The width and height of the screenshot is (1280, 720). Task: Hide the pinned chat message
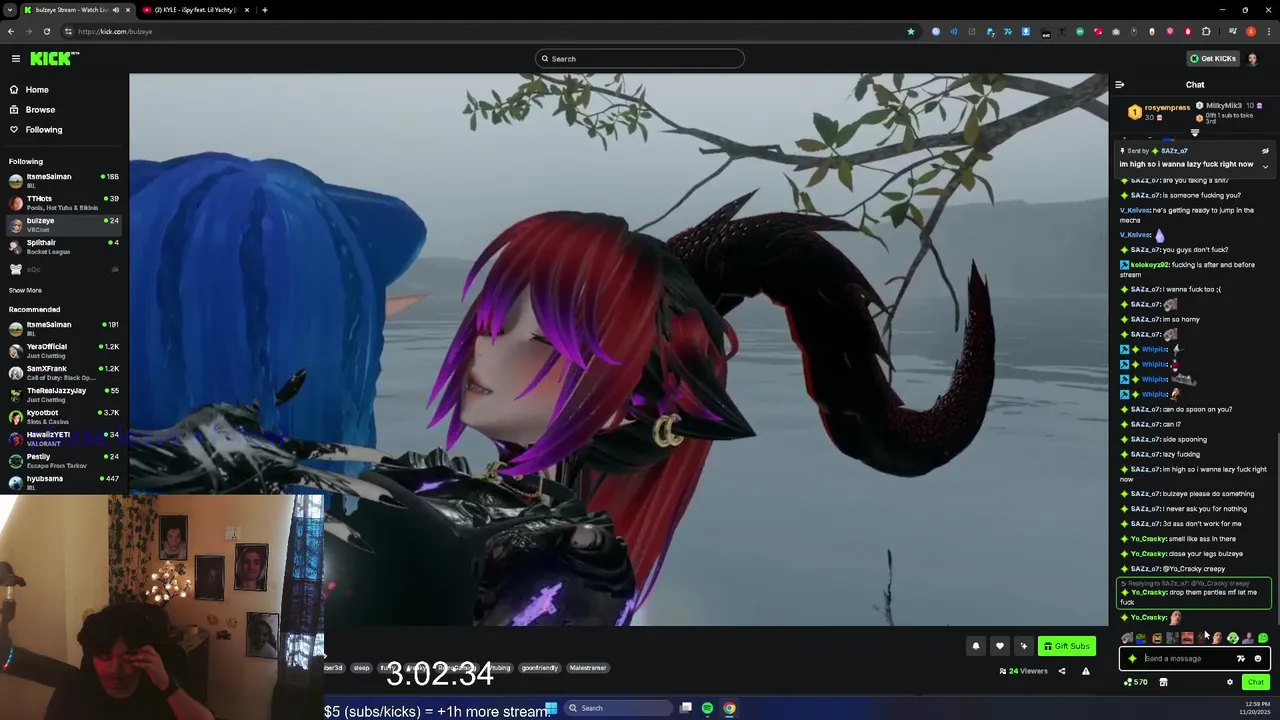(1265, 151)
